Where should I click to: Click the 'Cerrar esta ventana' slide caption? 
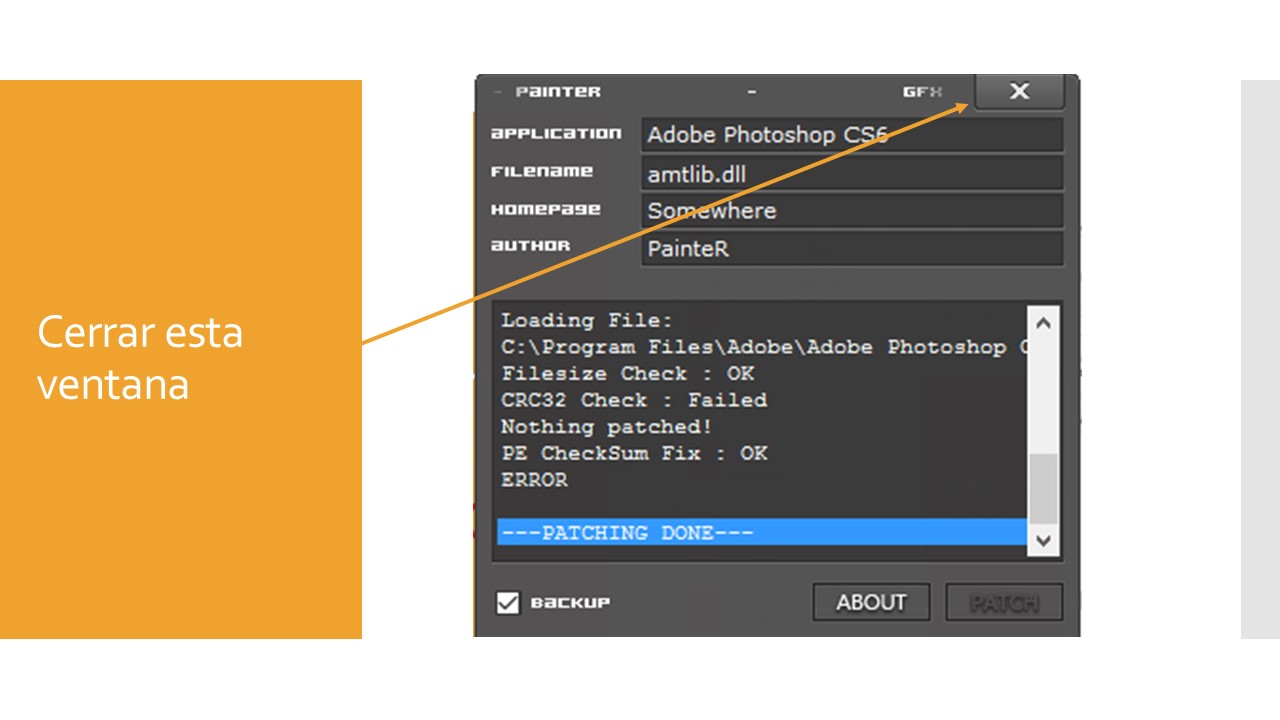click(140, 358)
